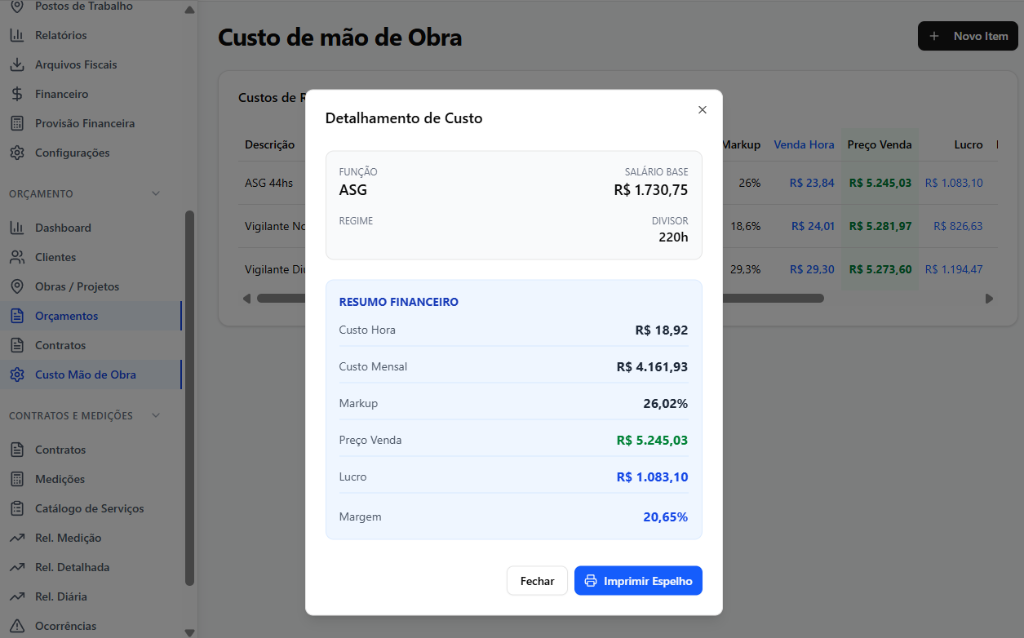Click the table's horizontal scrollbar thumb
The height and width of the screenshot is (638, 1024).
(x=540, y=298)
